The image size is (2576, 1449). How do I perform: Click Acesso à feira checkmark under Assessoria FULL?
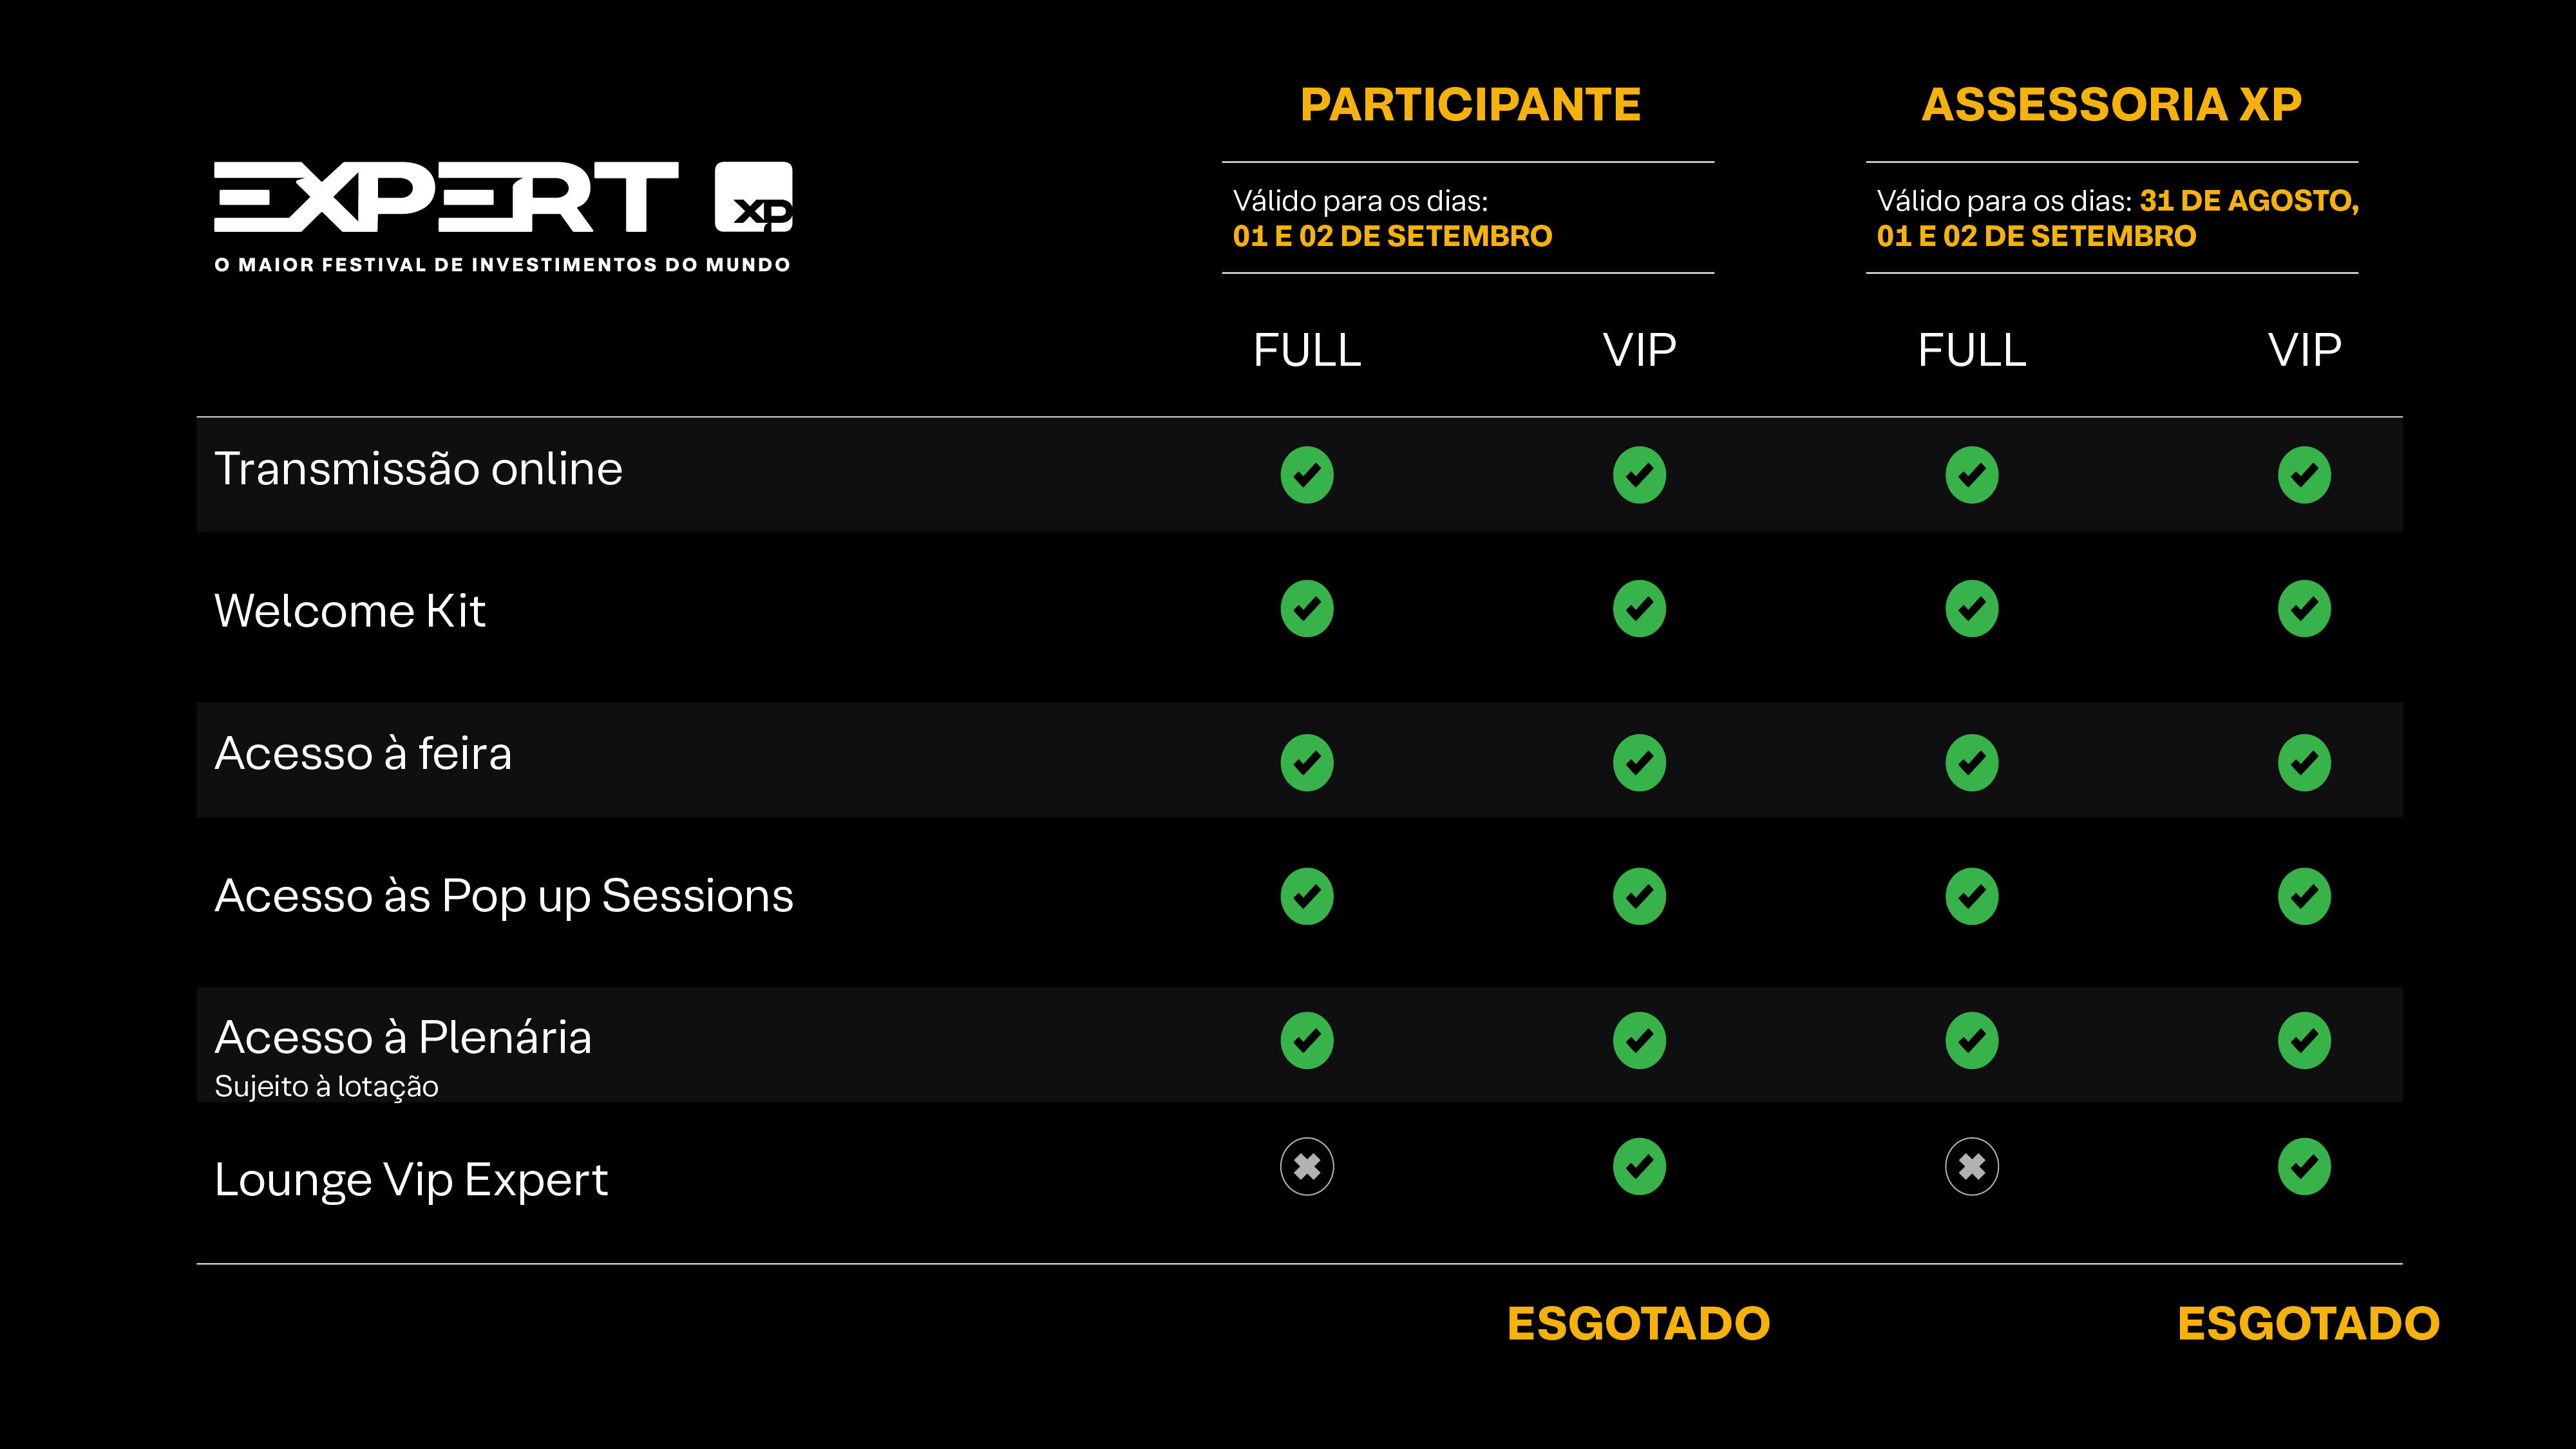pyautogui.click(x=1971, y=763)
